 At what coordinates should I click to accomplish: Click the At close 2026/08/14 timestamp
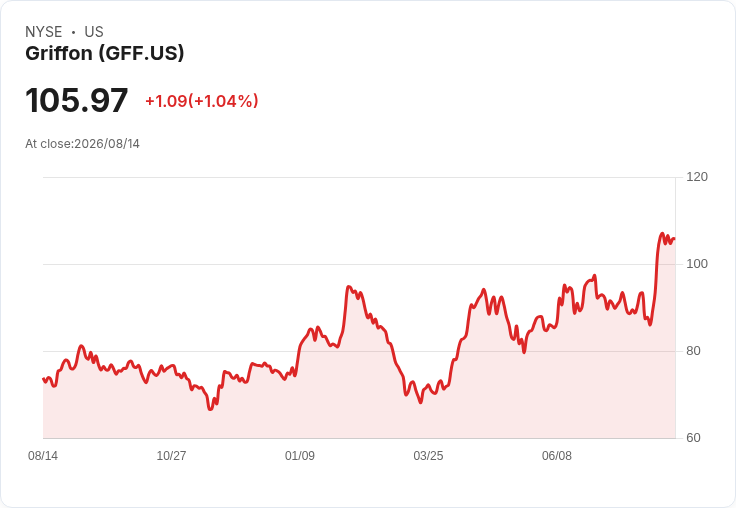click(83, 144)
